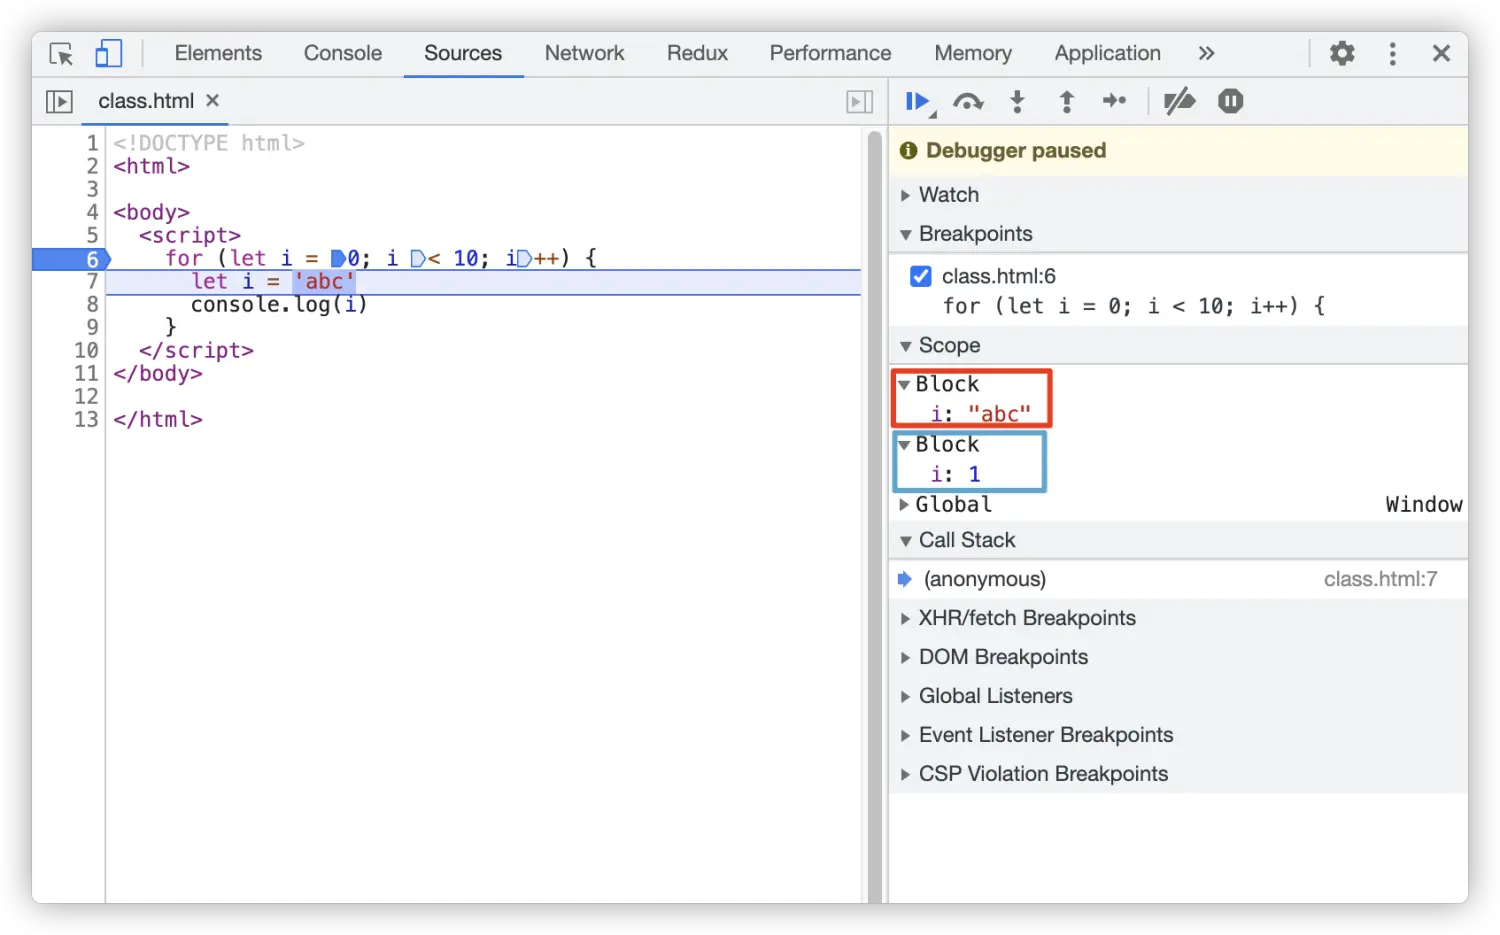
Task: Click the breakpoint code preview for loop
Action: (x=1133, y=306)
